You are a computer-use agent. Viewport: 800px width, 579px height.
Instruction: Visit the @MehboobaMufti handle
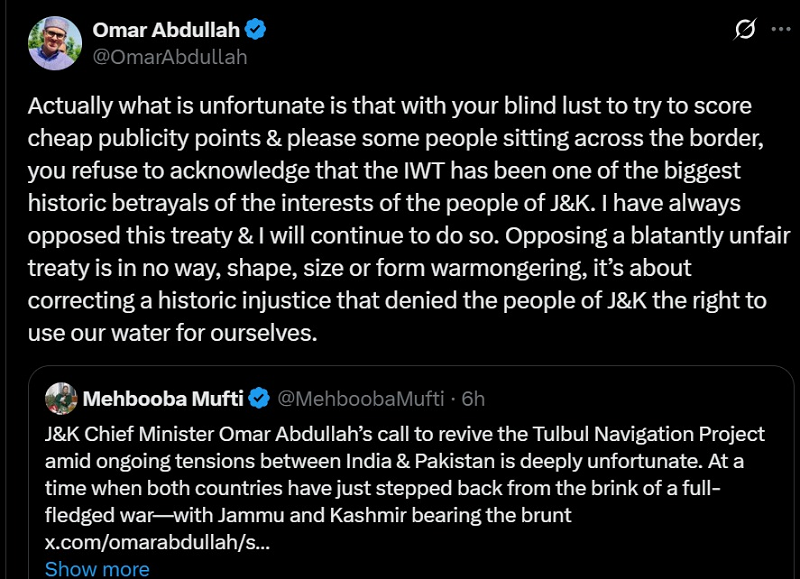coord(359,399)
